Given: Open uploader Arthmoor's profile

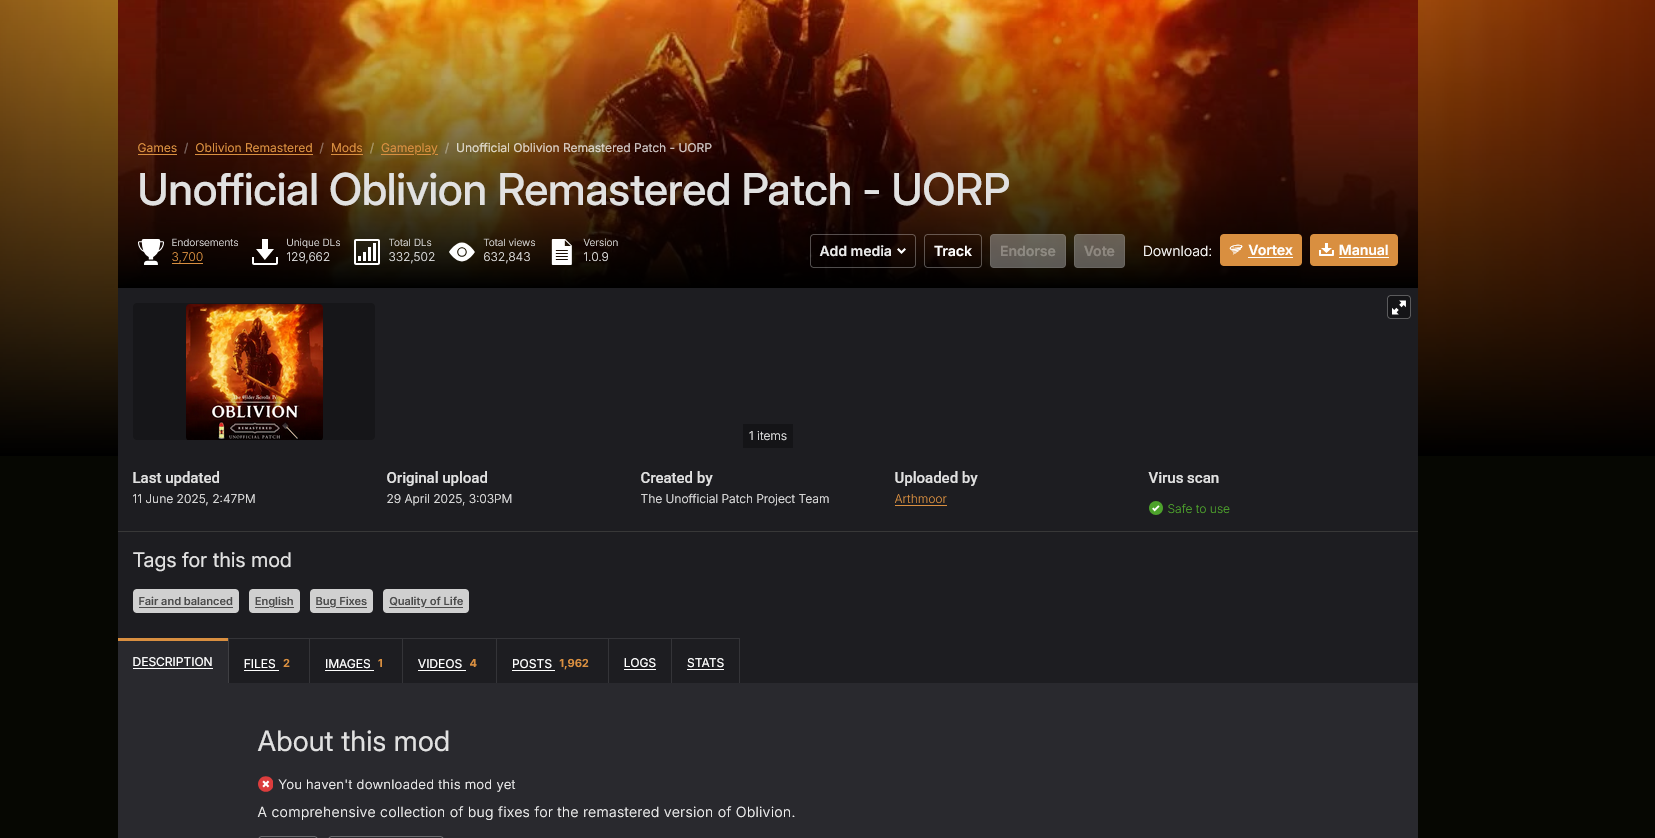Looking at the screenshot, I should coord(920,499).
